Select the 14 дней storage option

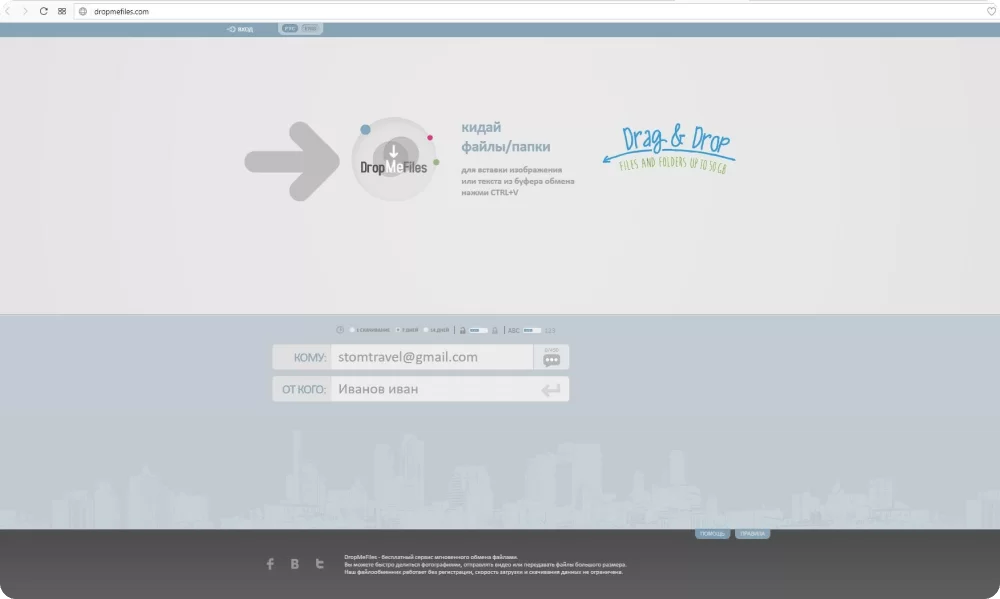[436, 330]
